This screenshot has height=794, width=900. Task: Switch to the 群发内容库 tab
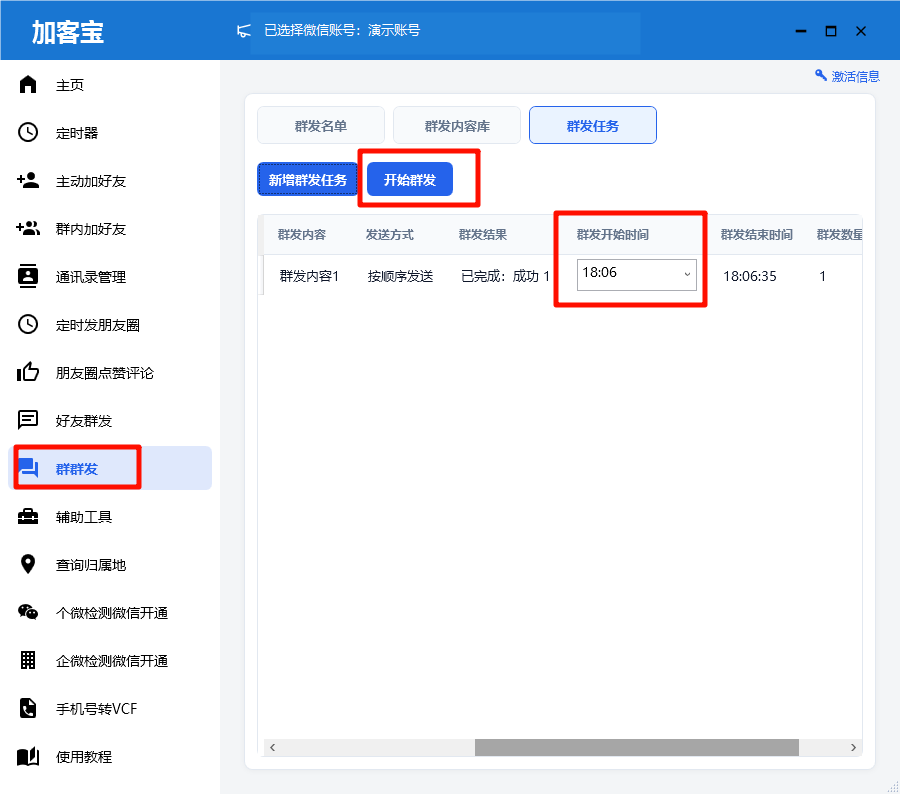[457, 125]
